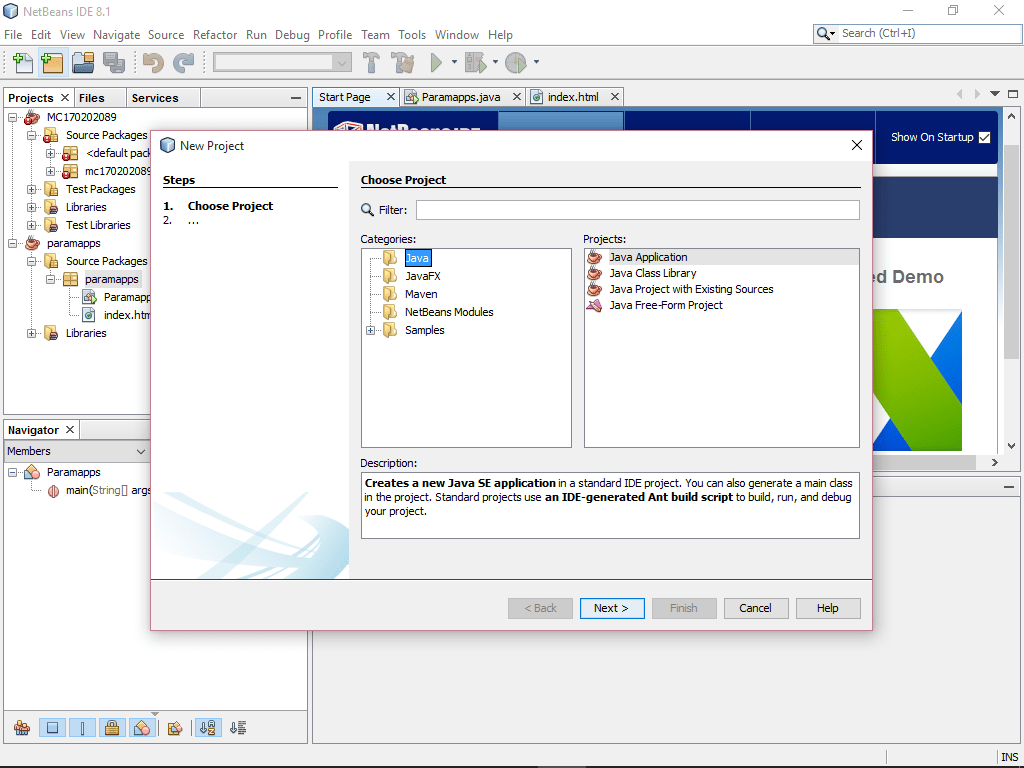Switch to index.html editor tab
This screenshot has height=768, width=1024.
[x=573, y=97]
